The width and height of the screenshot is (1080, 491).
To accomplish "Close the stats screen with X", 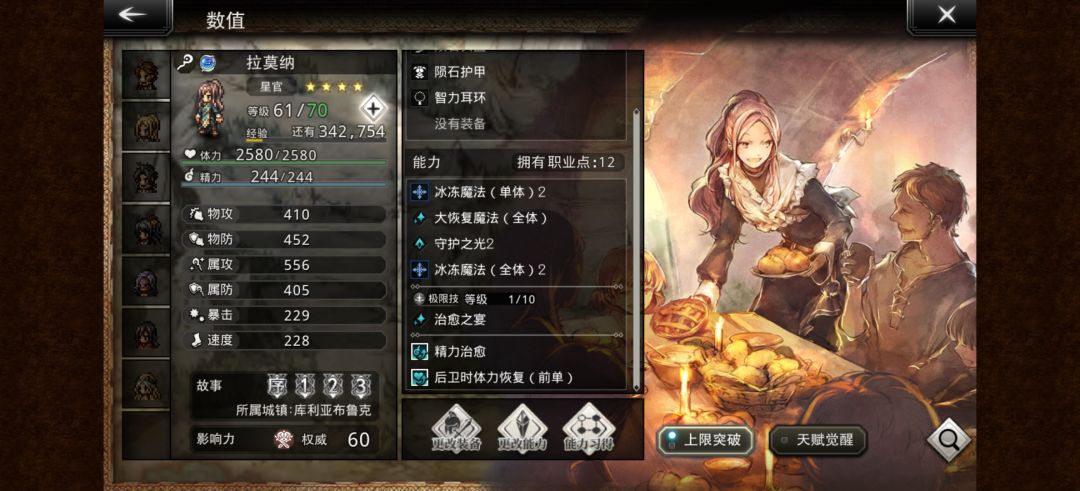I will [946, 15].
